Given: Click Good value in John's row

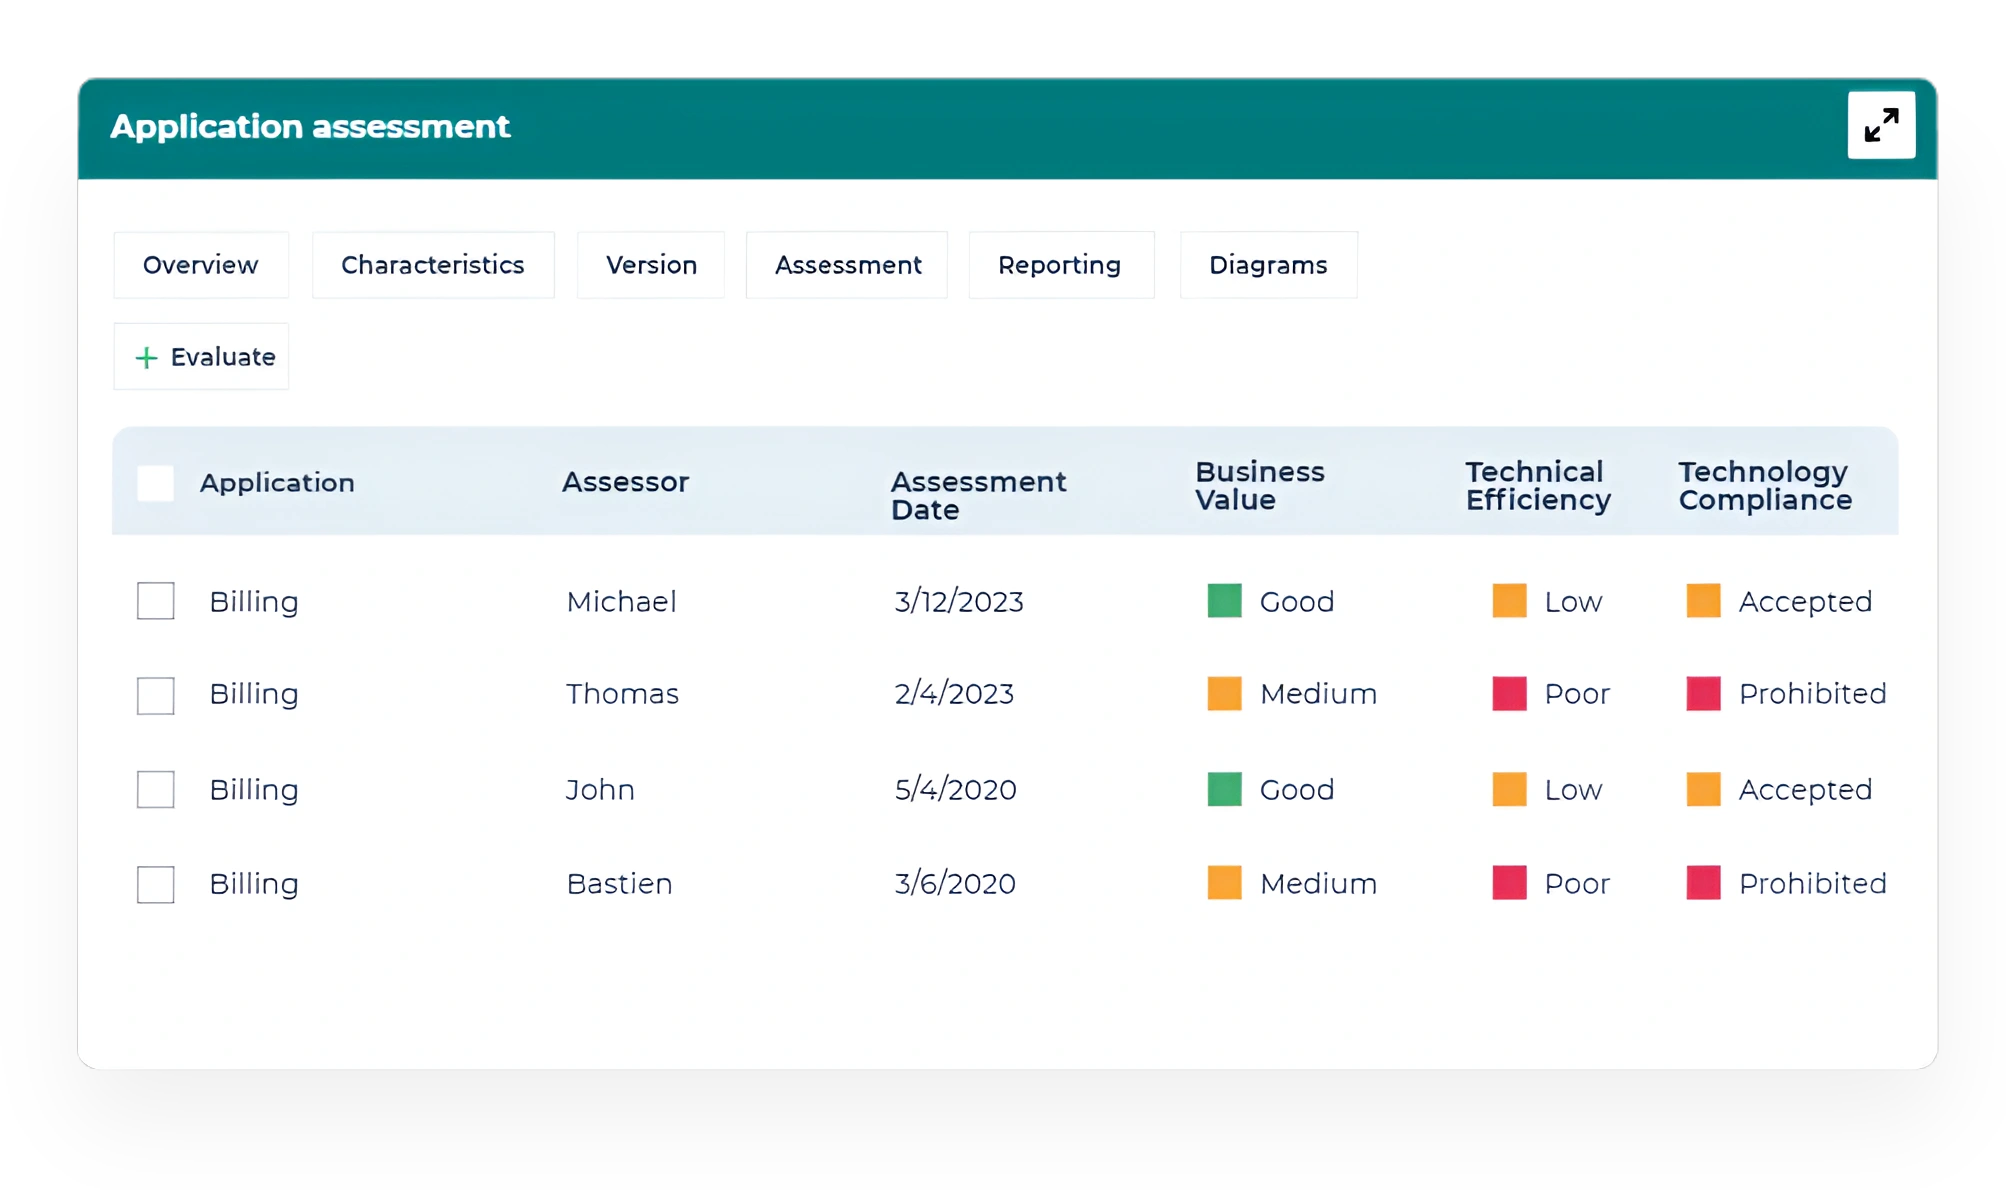Looking at the screenshot, I should click(x=1297, y=790).
